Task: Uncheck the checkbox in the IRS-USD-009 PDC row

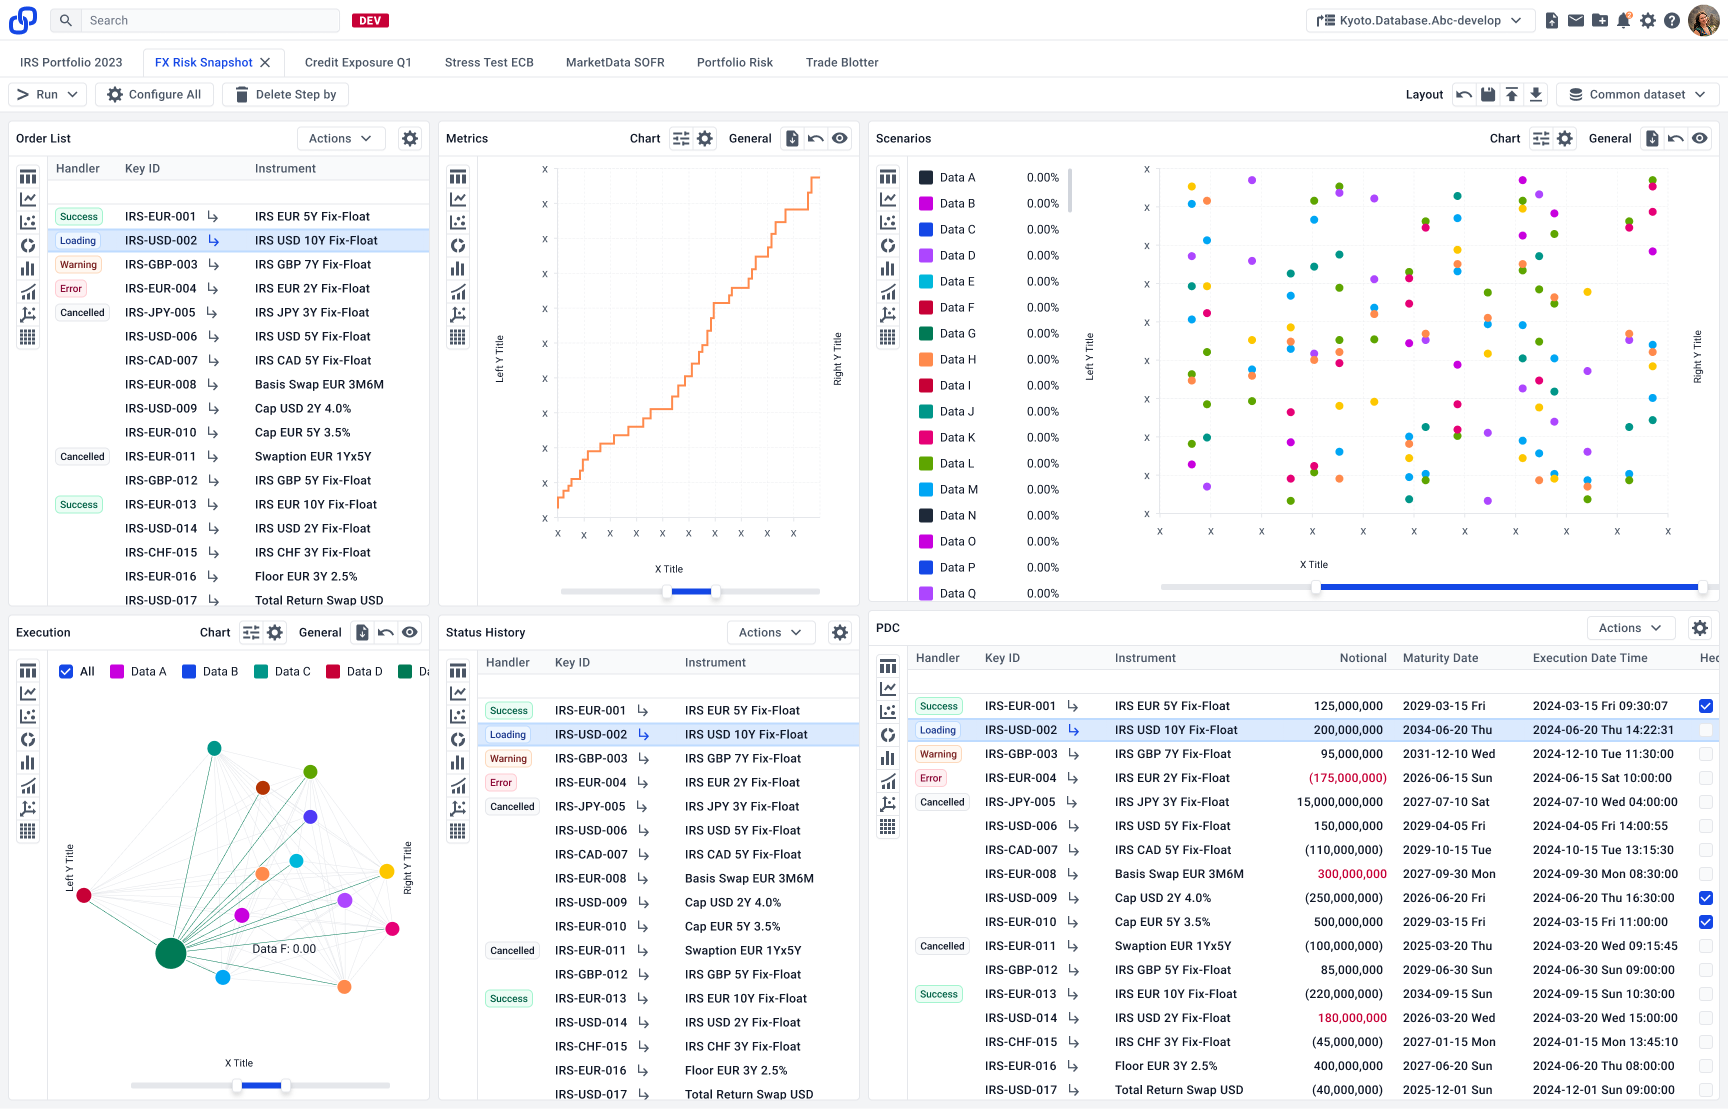Action: 1706,898
